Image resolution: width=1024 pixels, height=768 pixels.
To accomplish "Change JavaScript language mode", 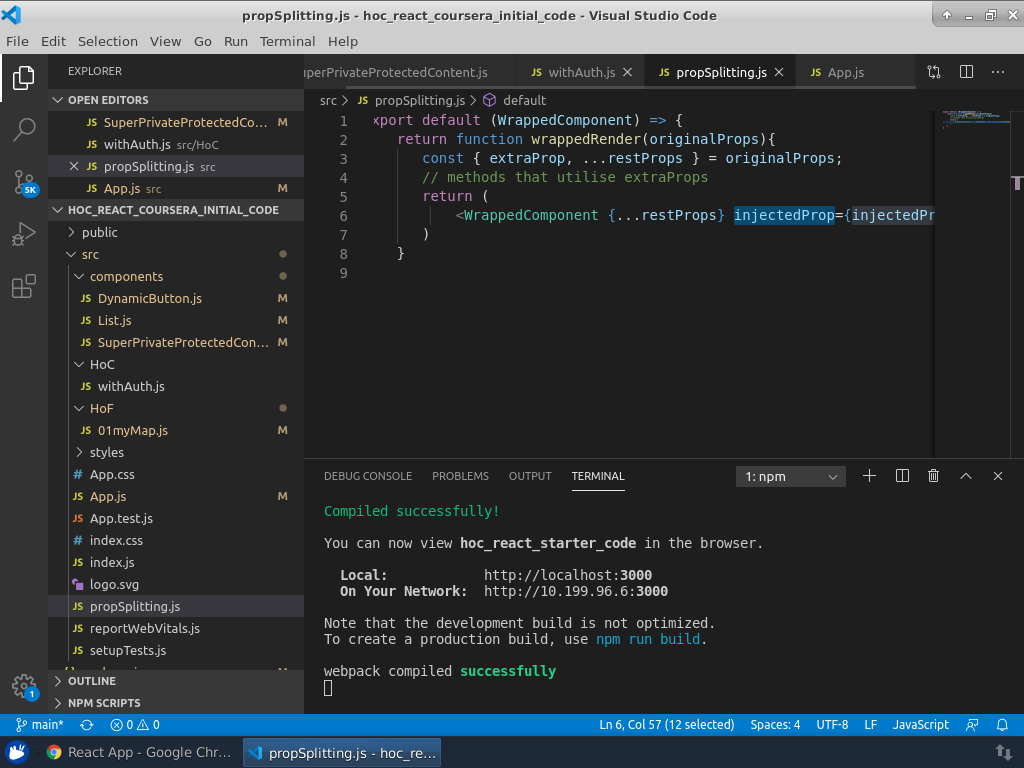I will (x=920, y=725).
